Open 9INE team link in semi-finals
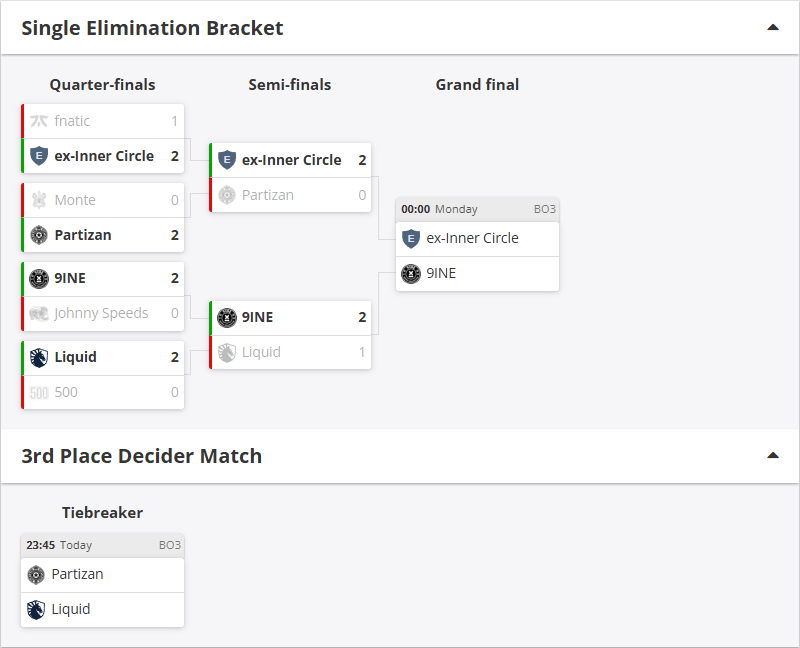The width and height of the screenshot is (800, 648). pyautogui.click(x=258, y=317)
